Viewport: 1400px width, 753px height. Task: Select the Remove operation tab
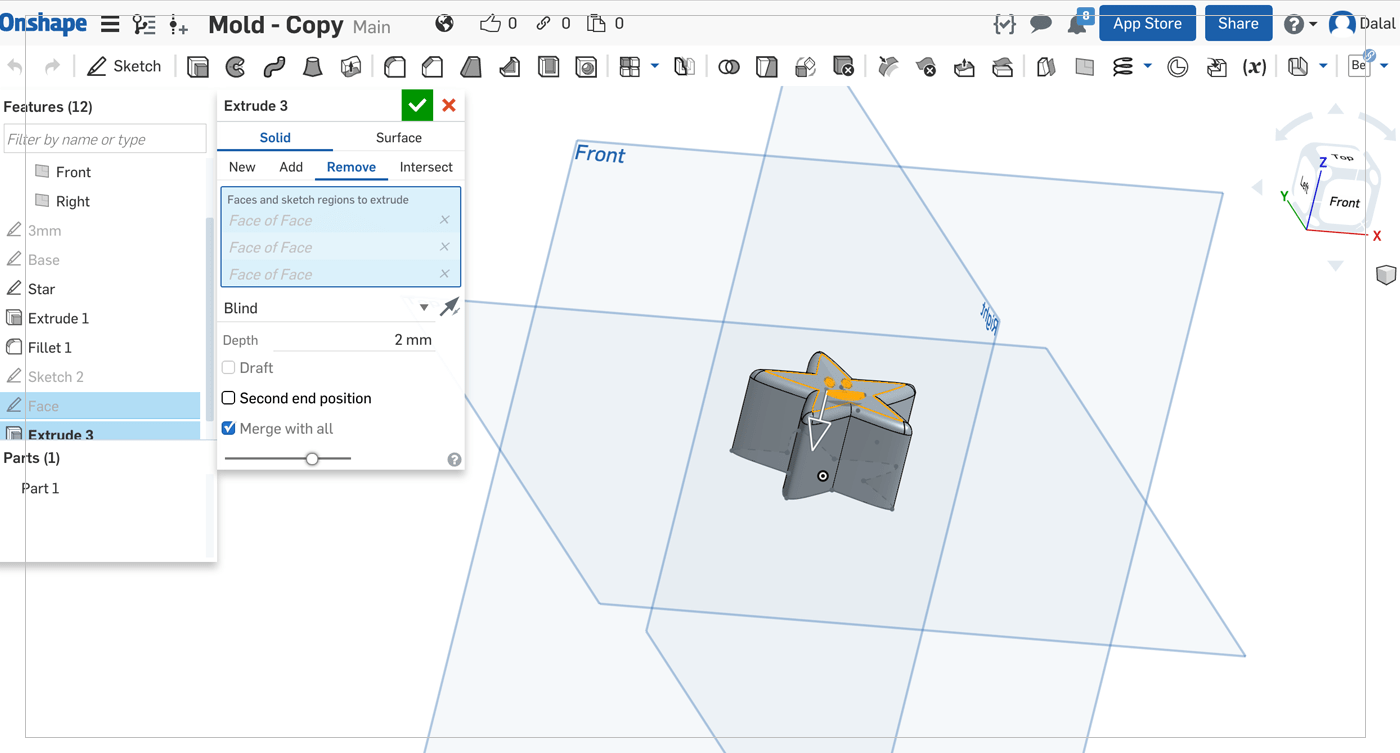tap(351, 167)
